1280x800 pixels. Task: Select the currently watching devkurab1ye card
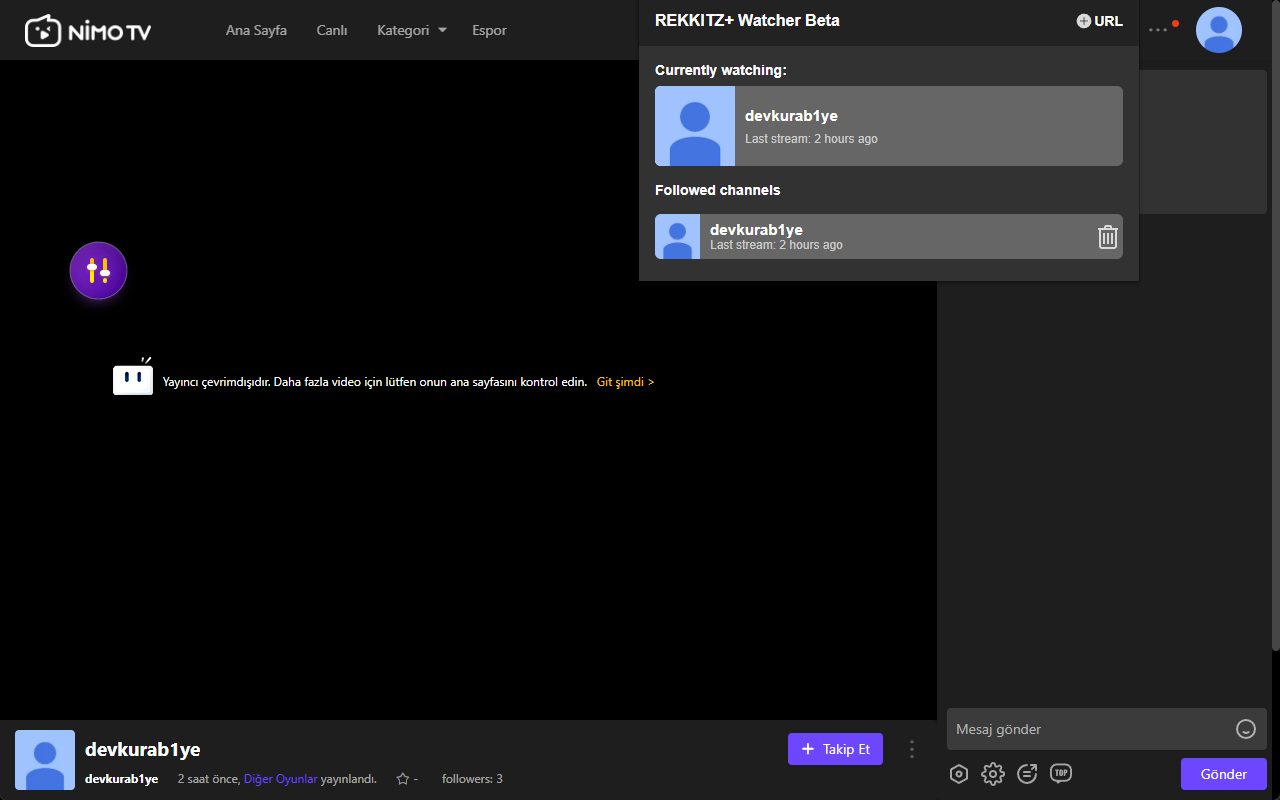(889, 126)
